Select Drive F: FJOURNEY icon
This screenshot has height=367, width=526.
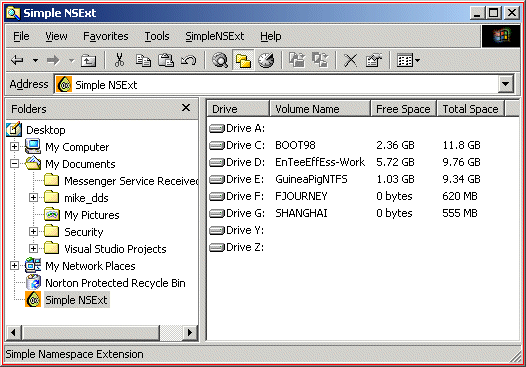[217, 196]
